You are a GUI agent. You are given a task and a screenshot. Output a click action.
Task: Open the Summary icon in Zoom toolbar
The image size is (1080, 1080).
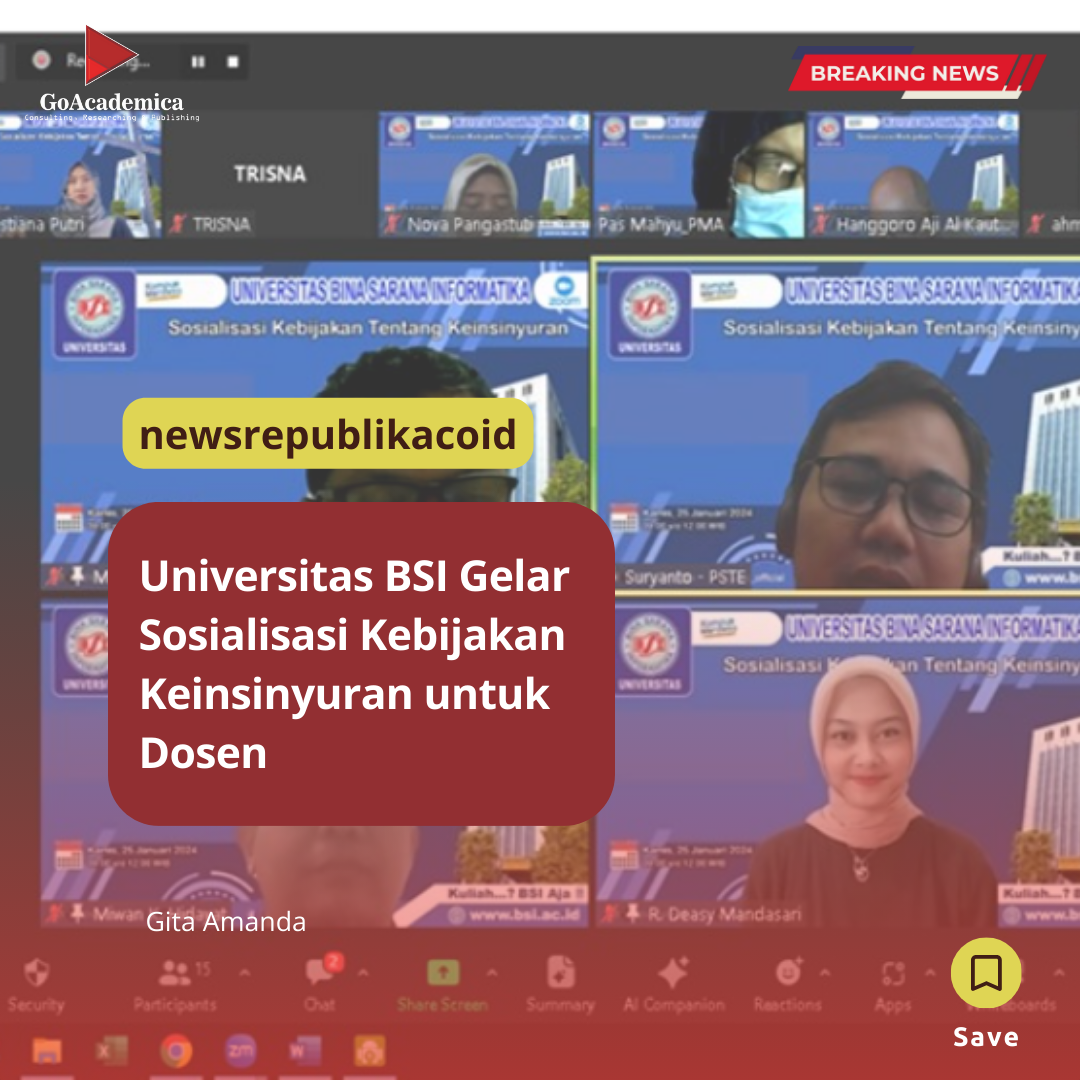[561, 972]
